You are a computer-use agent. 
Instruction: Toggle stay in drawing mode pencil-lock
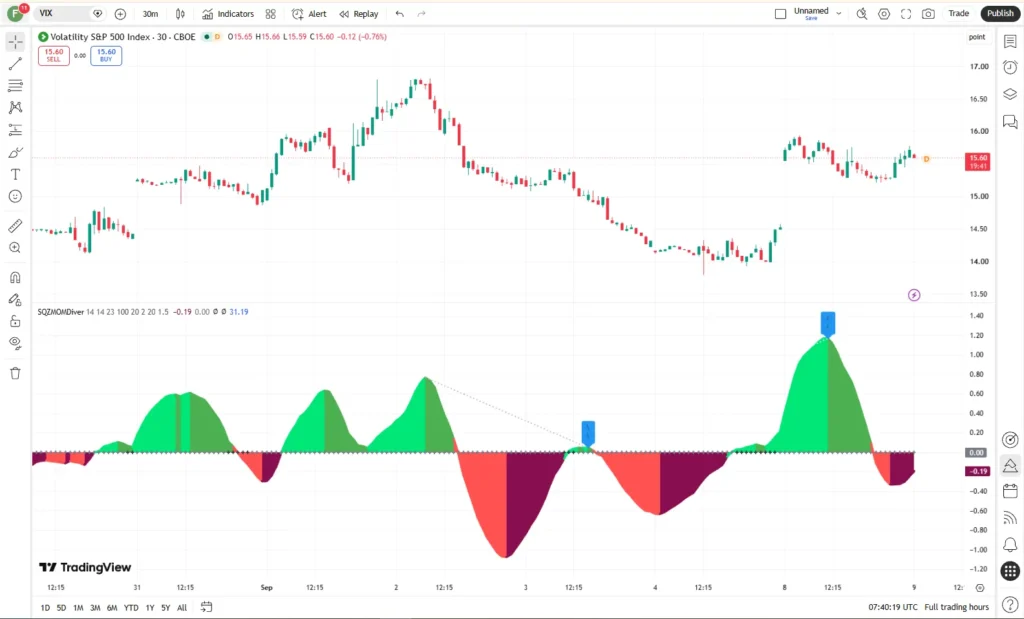[15, 300]
